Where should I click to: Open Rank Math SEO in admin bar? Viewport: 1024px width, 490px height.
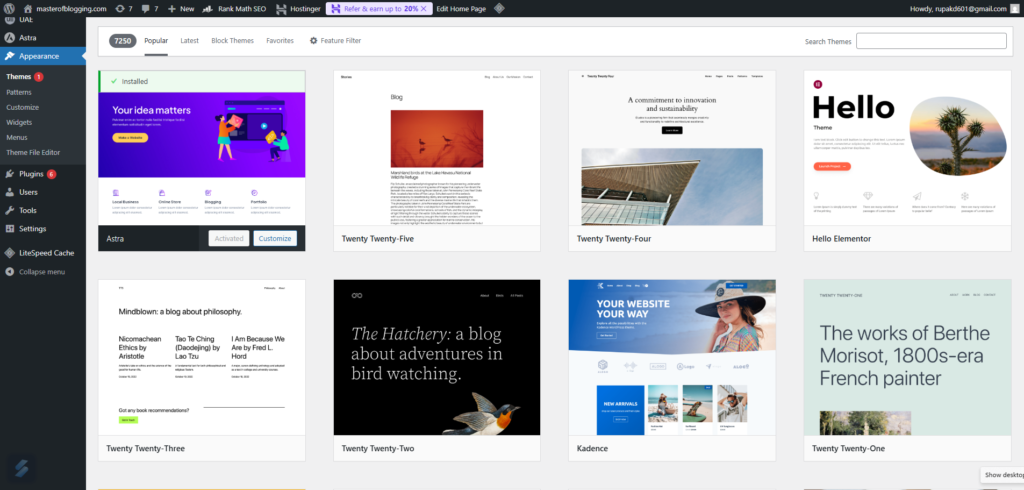tap(234, 8)
